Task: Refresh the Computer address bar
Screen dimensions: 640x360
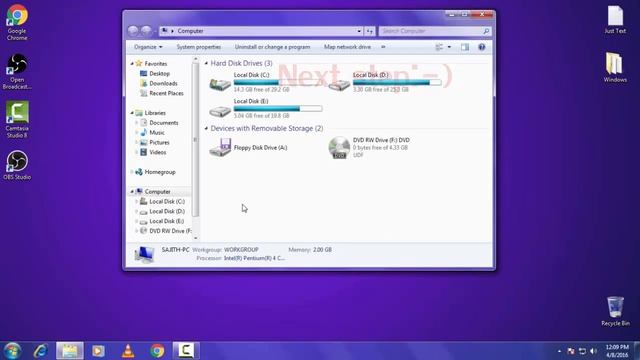Action: click(369, 31)
